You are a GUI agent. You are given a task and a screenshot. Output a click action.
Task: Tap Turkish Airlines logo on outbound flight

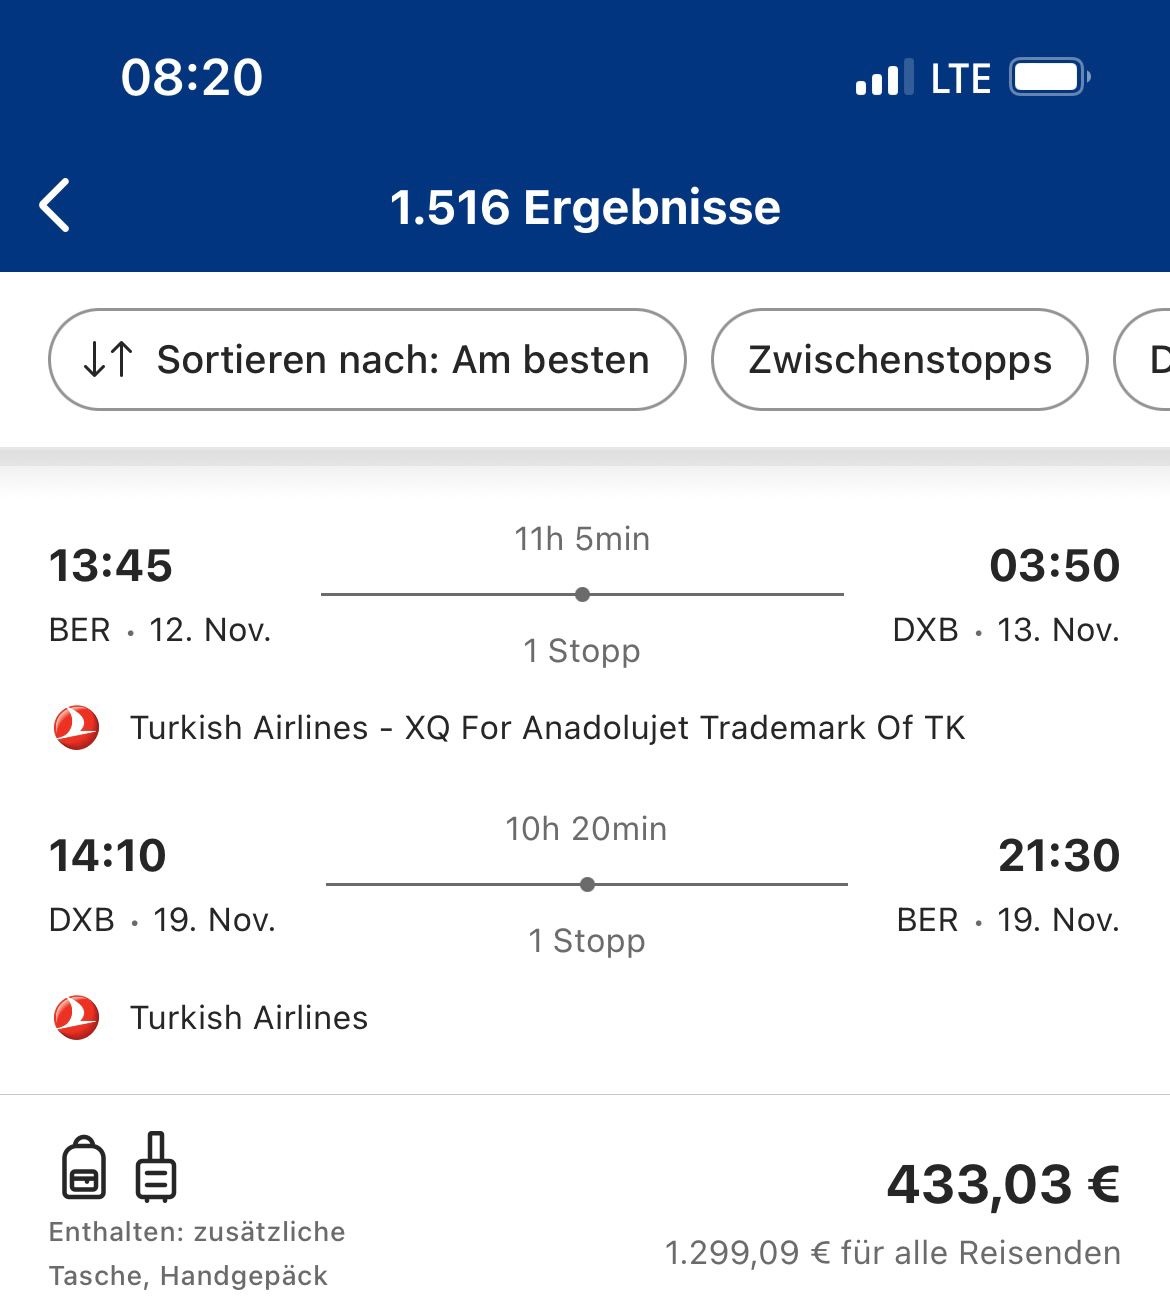pyautogui.click(x=76, y=727)
